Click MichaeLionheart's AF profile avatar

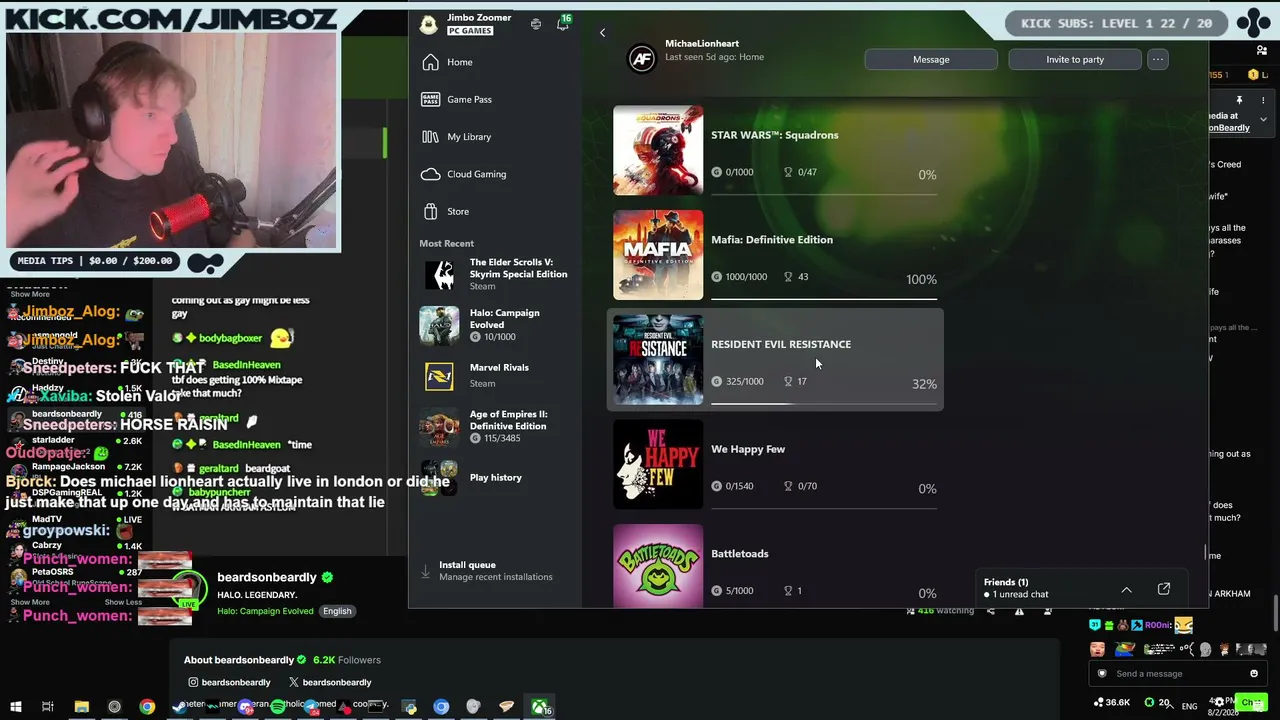(x=641, y=59)
